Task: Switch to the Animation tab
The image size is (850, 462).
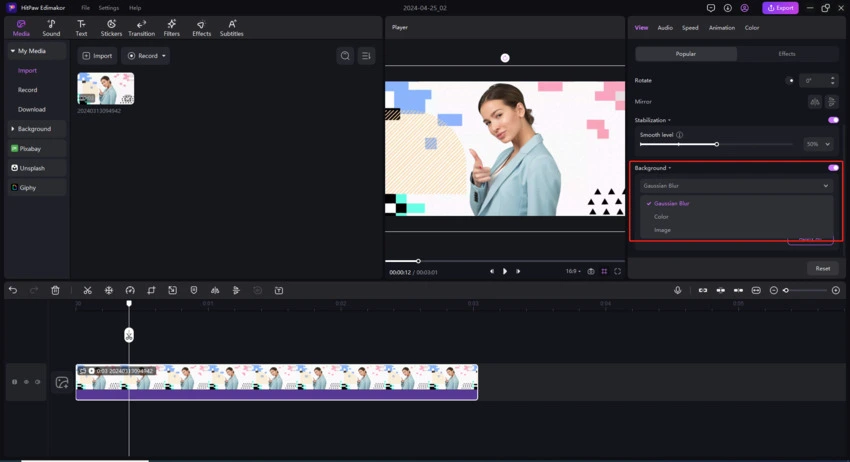Action: [721, 28]
